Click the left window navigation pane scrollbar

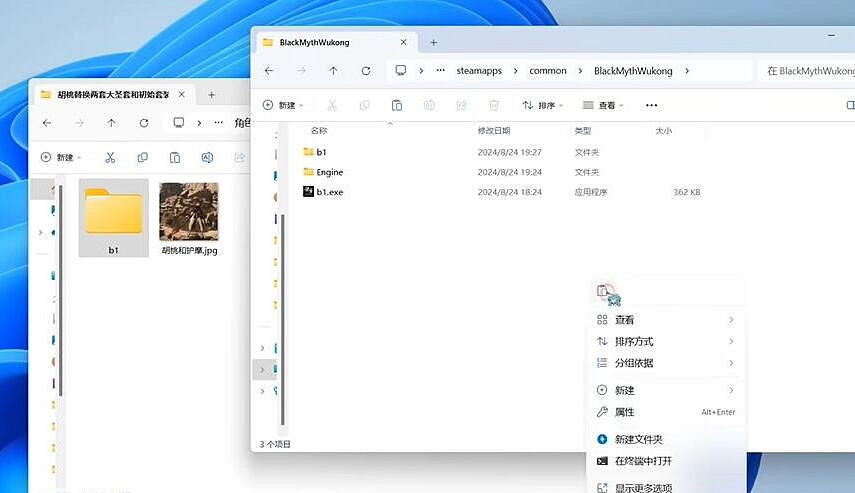pyautogui.click(x=61, y=291)
